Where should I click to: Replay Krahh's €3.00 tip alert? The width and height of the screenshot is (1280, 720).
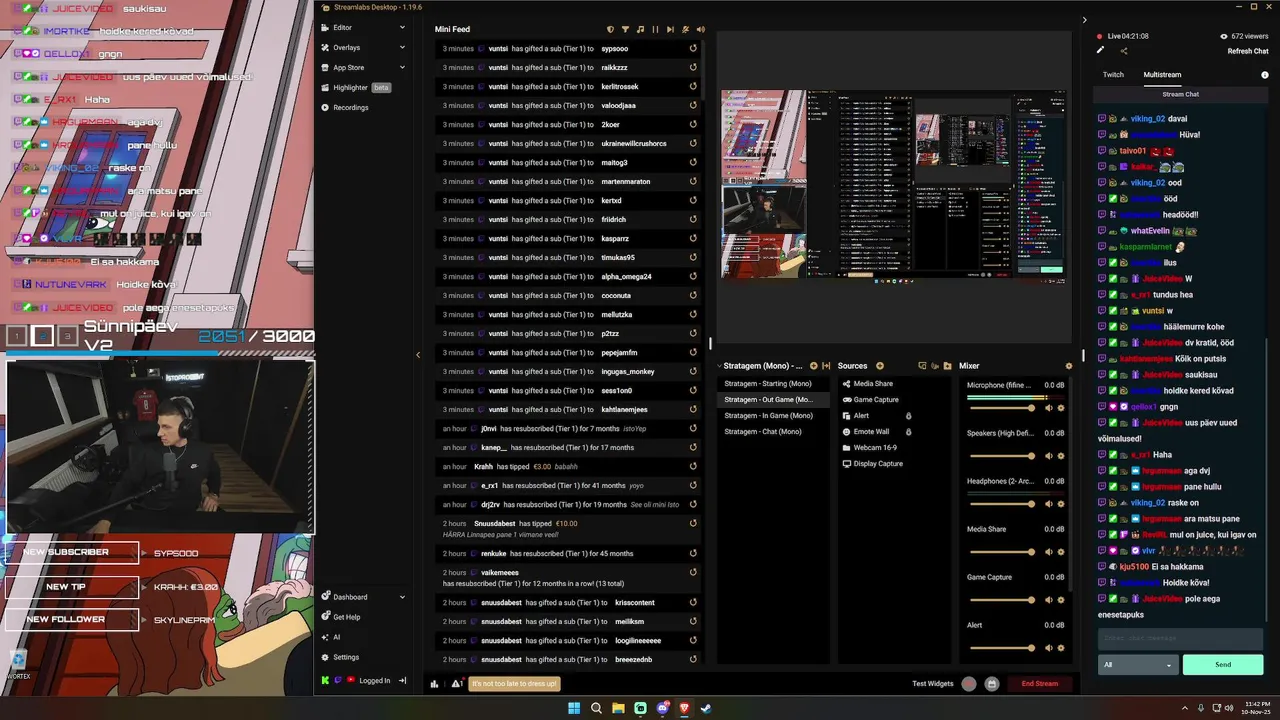[693, 466]
